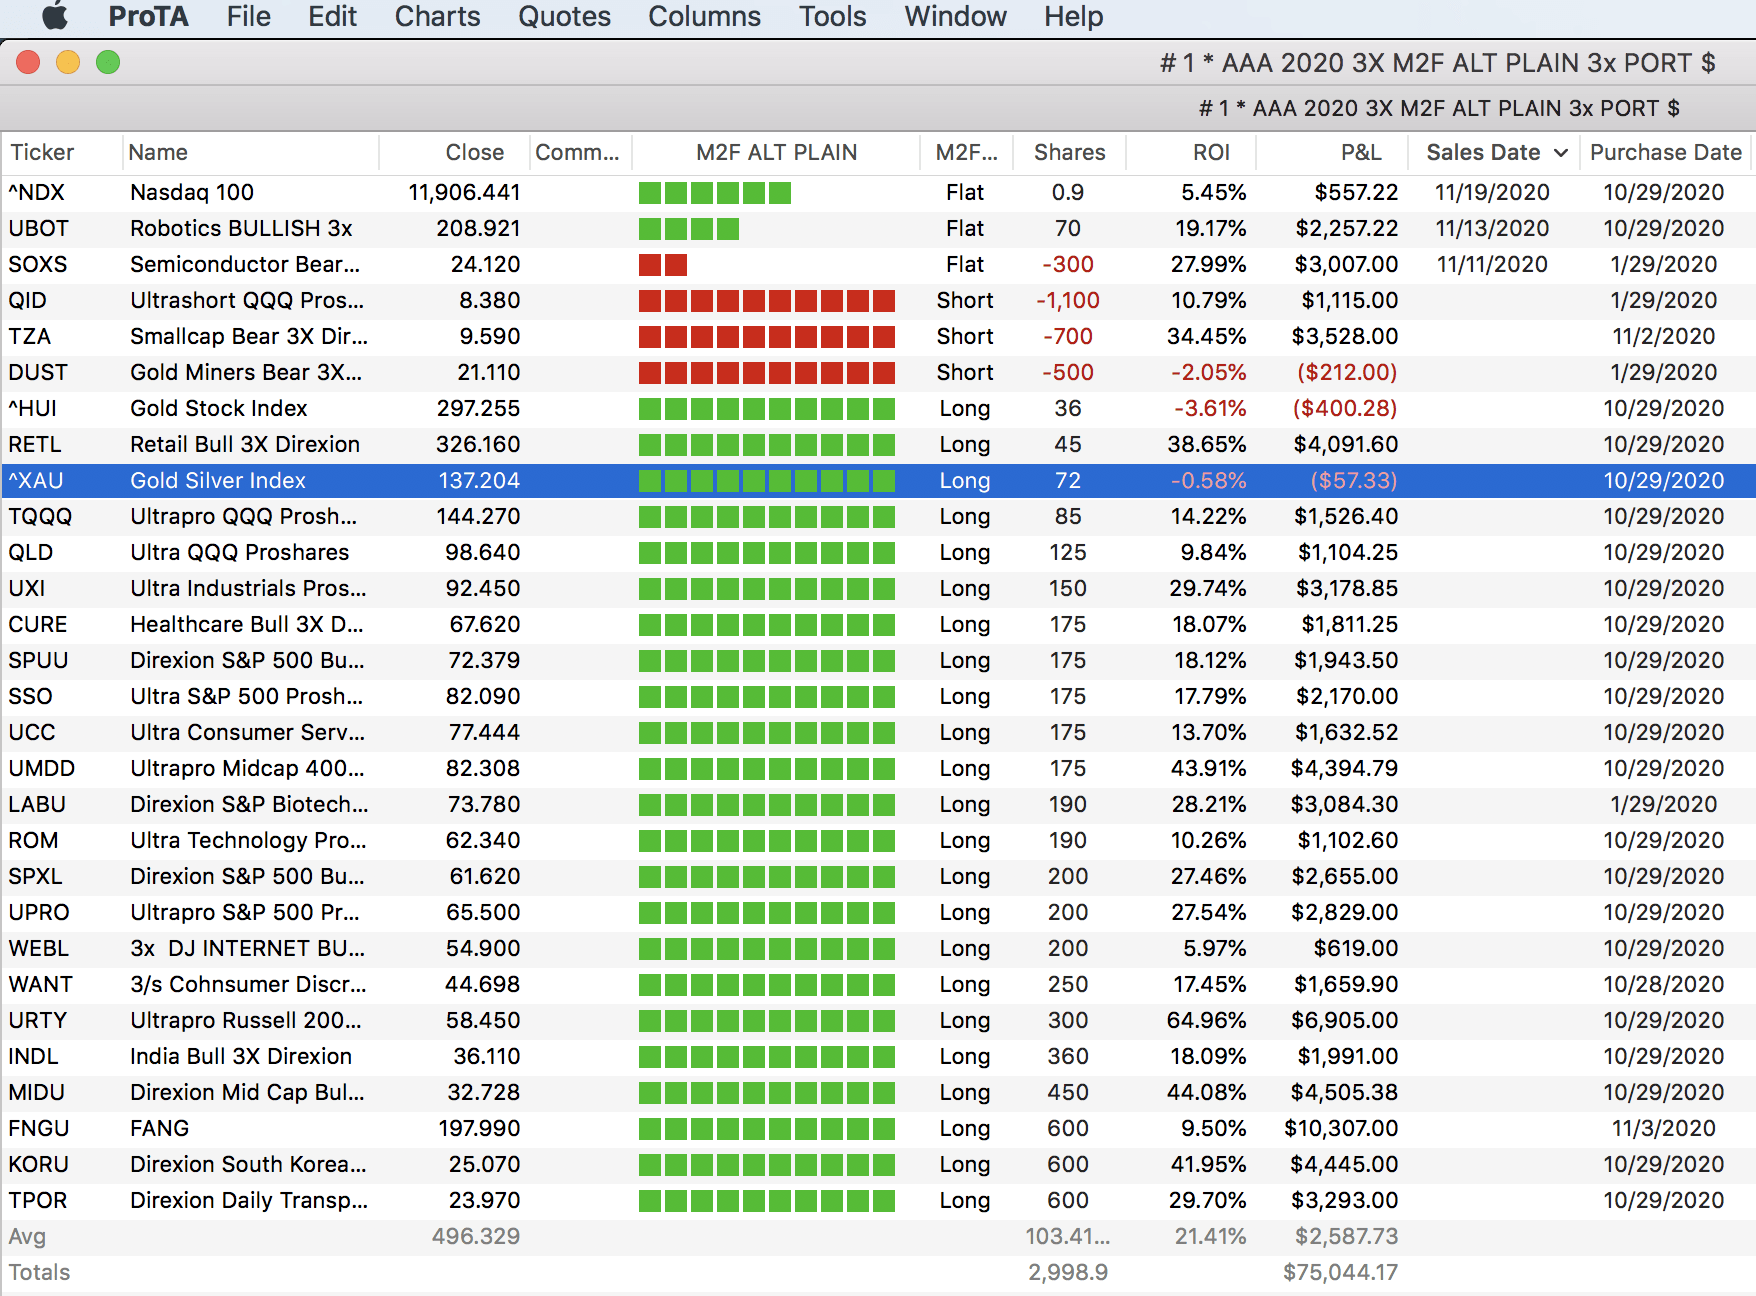Click WANT purchase date 10/28/2020
Image resolution: width=1756 pixels, height=1296 pixels.
coord(1664,984)
